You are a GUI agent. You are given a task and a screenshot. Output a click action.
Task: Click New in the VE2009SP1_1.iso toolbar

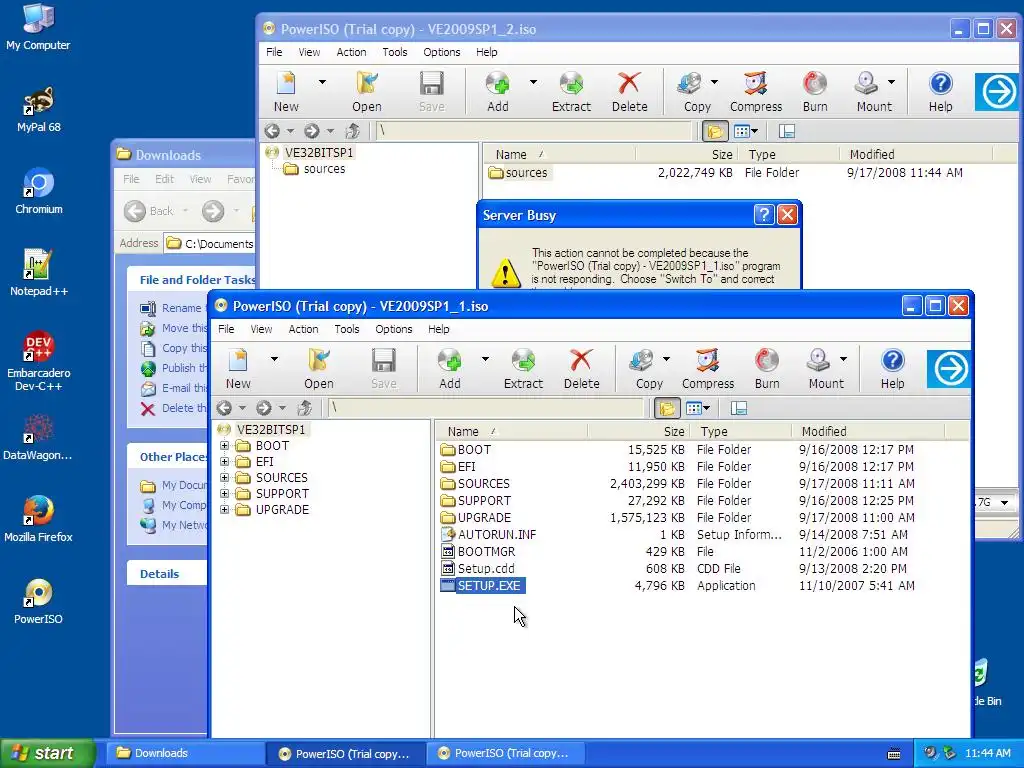point(238,368)
